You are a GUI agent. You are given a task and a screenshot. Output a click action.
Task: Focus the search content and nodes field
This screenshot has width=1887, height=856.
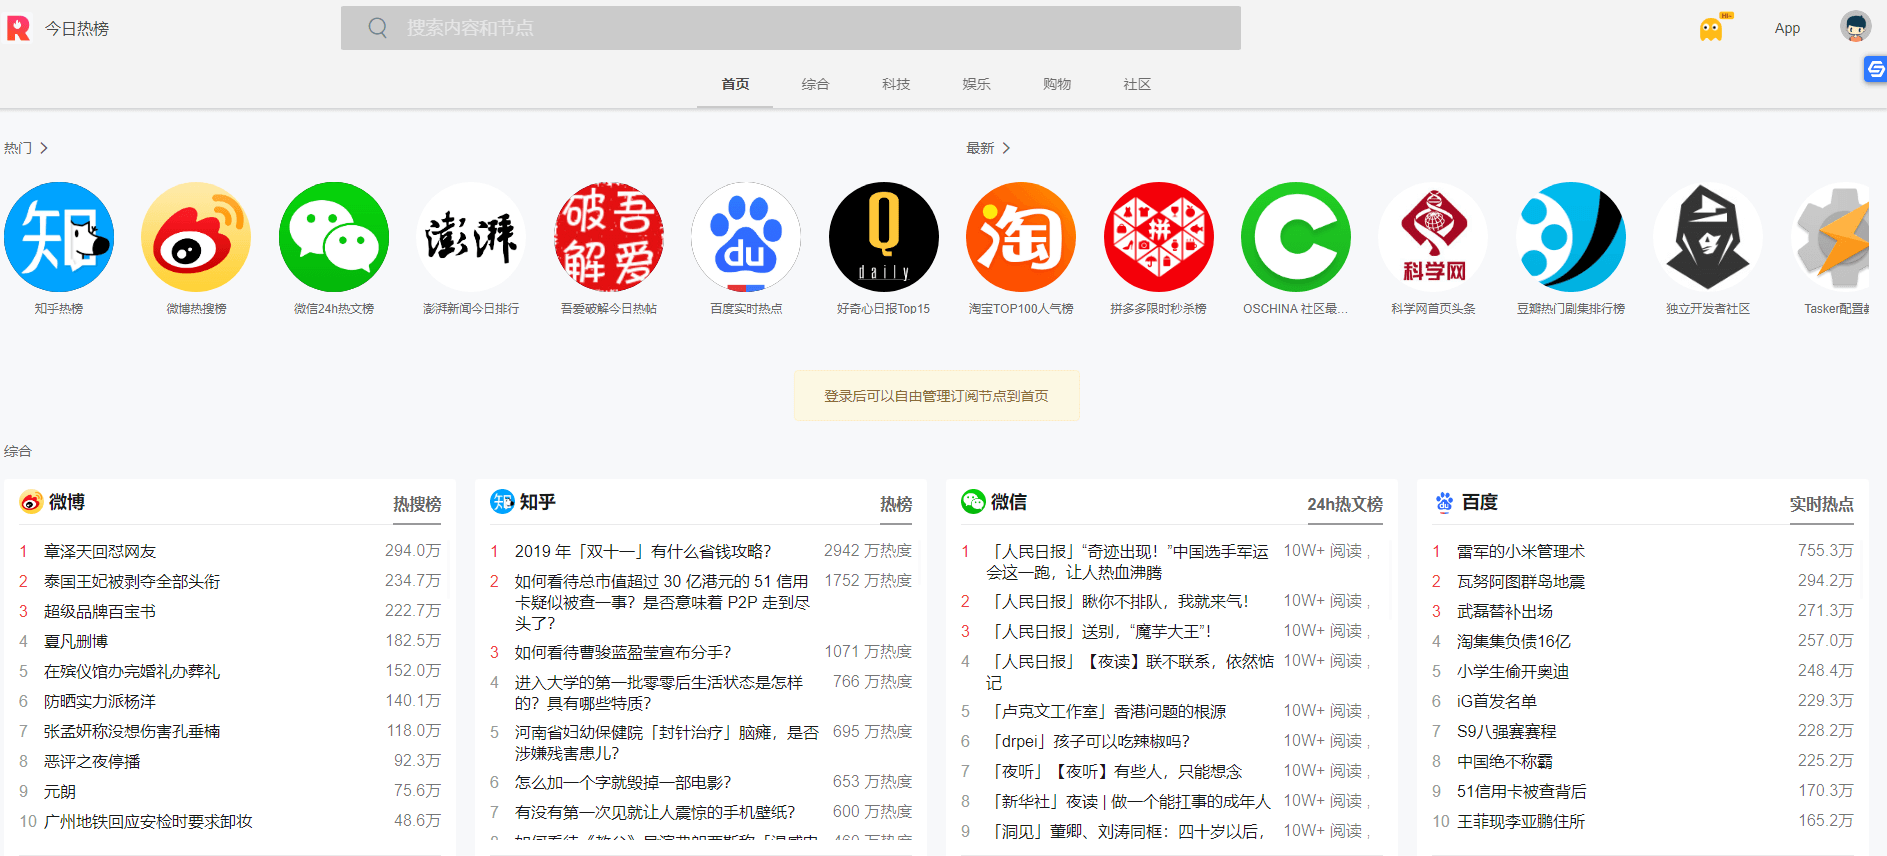790,28
